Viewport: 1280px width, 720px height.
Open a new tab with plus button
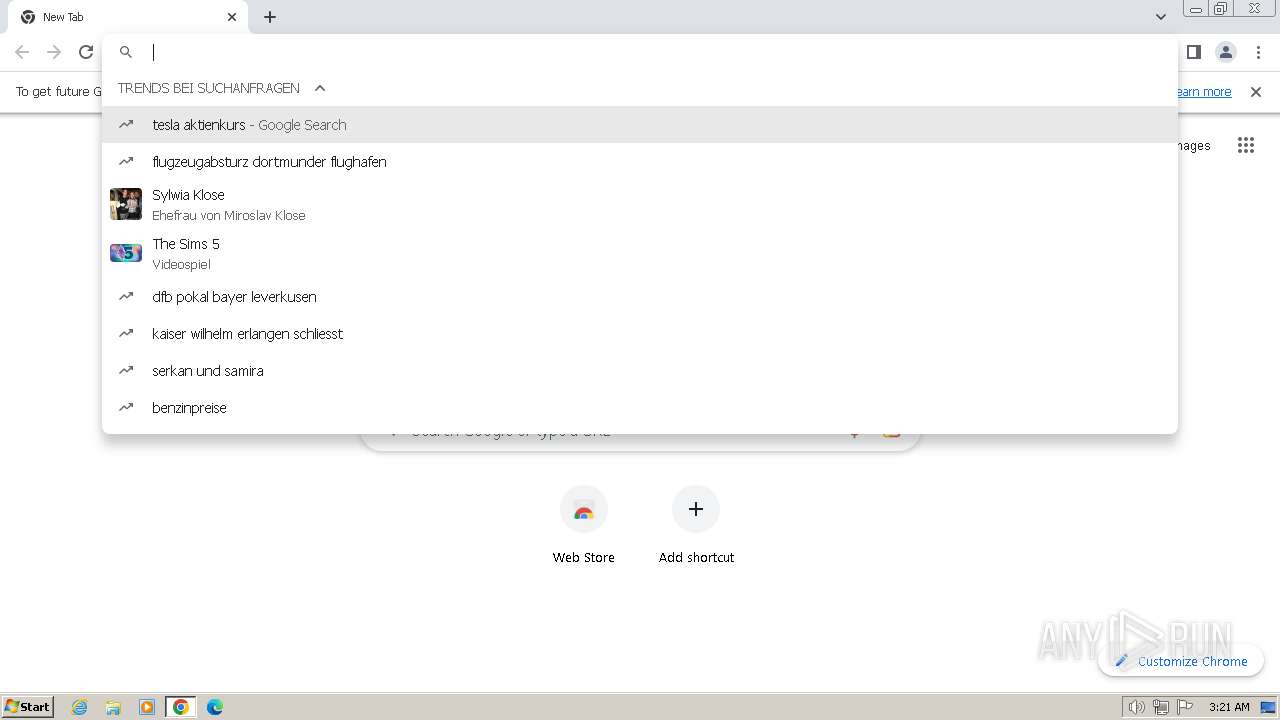(x=270, y=17)
